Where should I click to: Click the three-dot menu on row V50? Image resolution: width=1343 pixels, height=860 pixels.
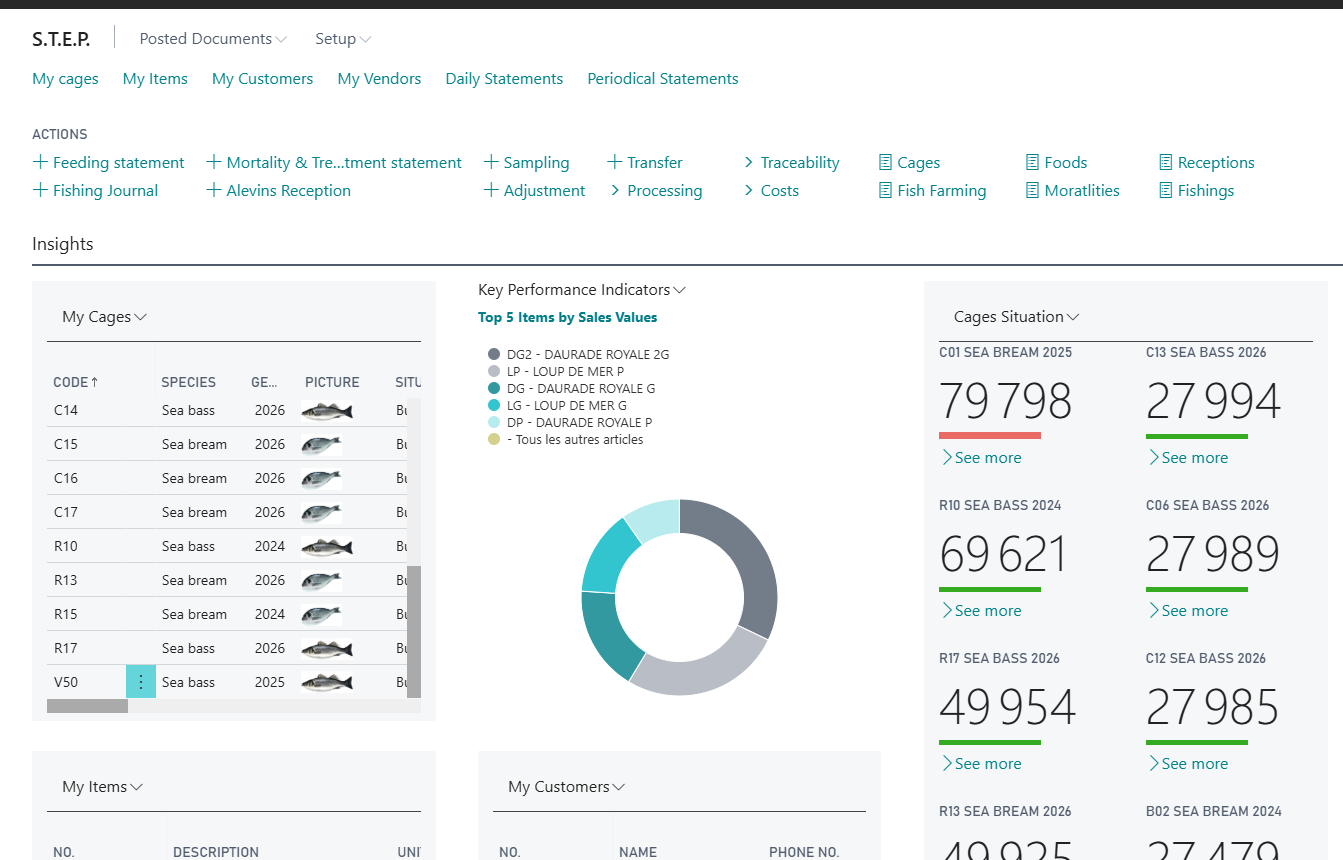(x=141, y=682)
